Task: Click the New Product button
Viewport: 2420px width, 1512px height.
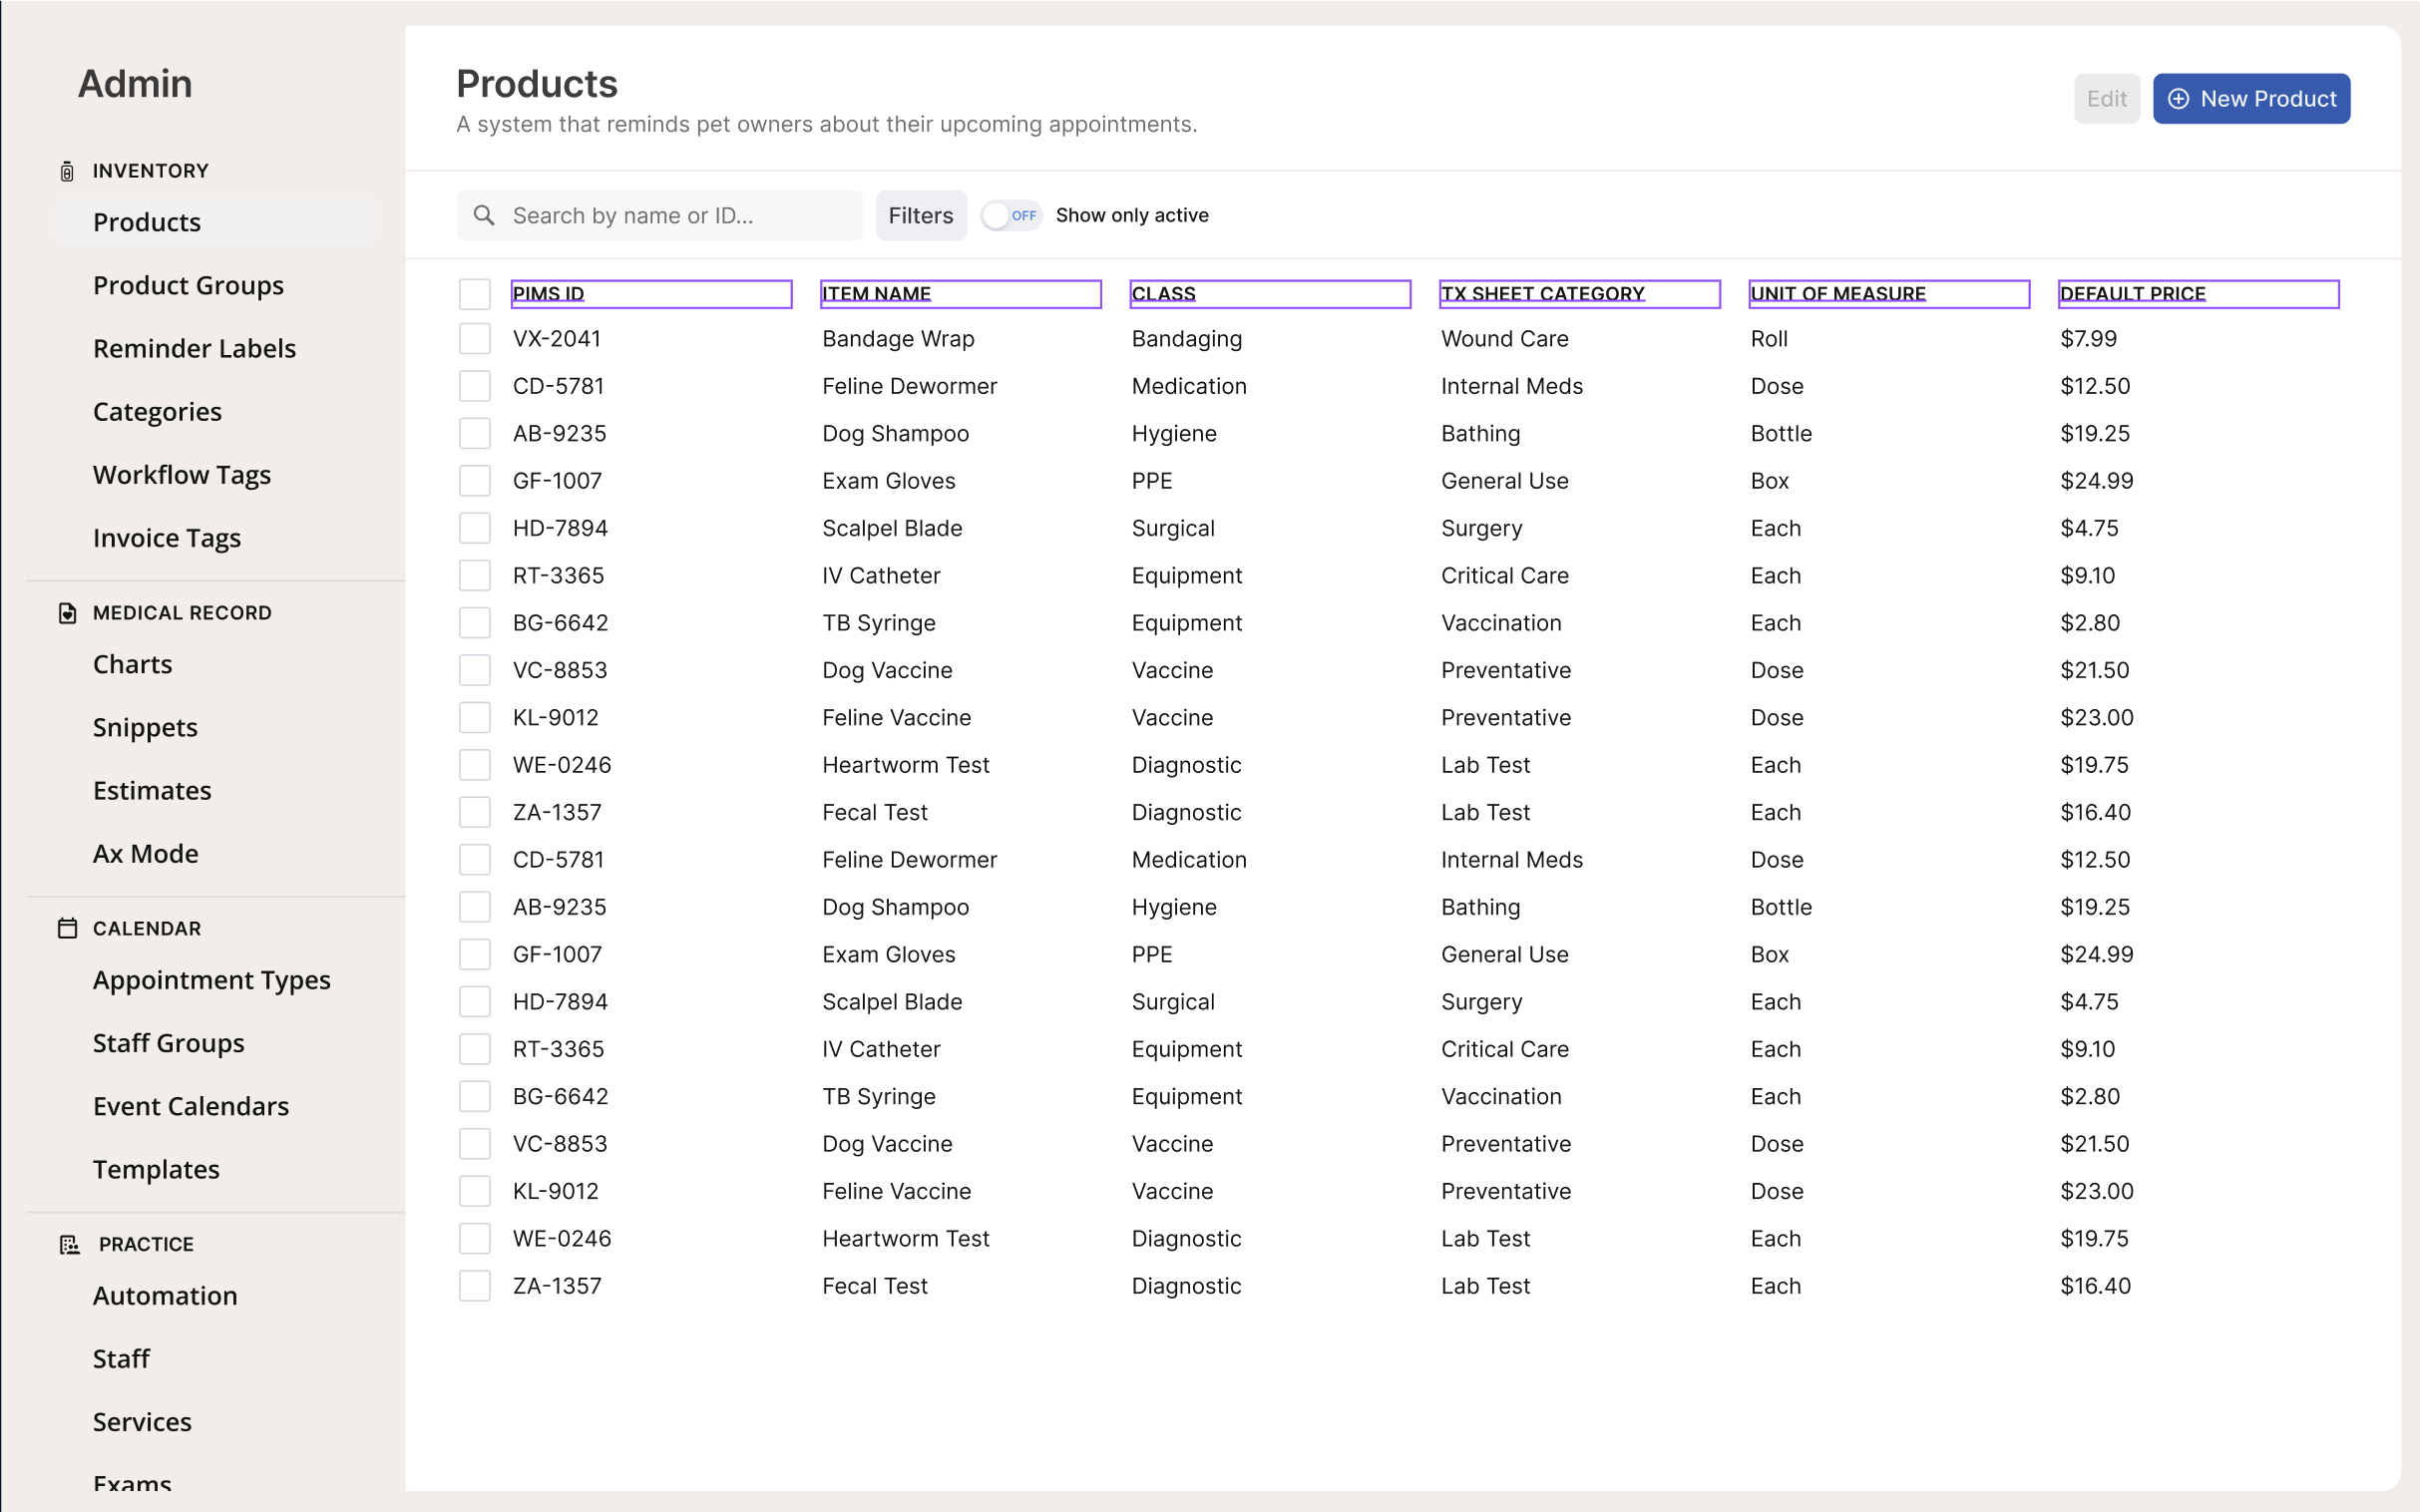Action: click(2250, 99)
